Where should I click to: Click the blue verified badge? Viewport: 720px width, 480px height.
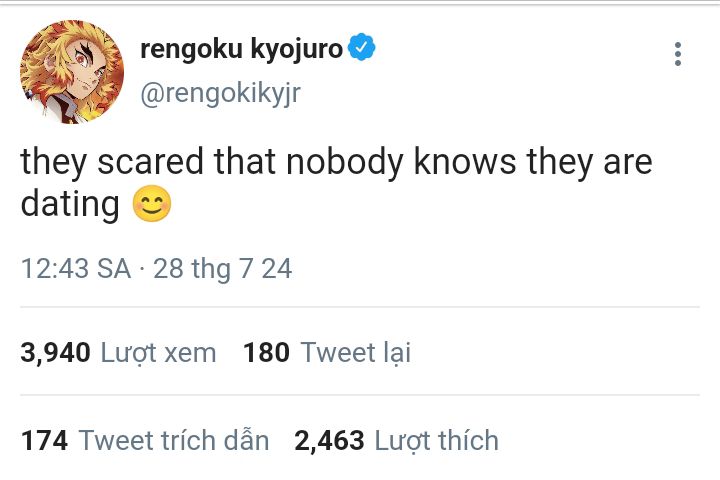[x=361, y=48]
